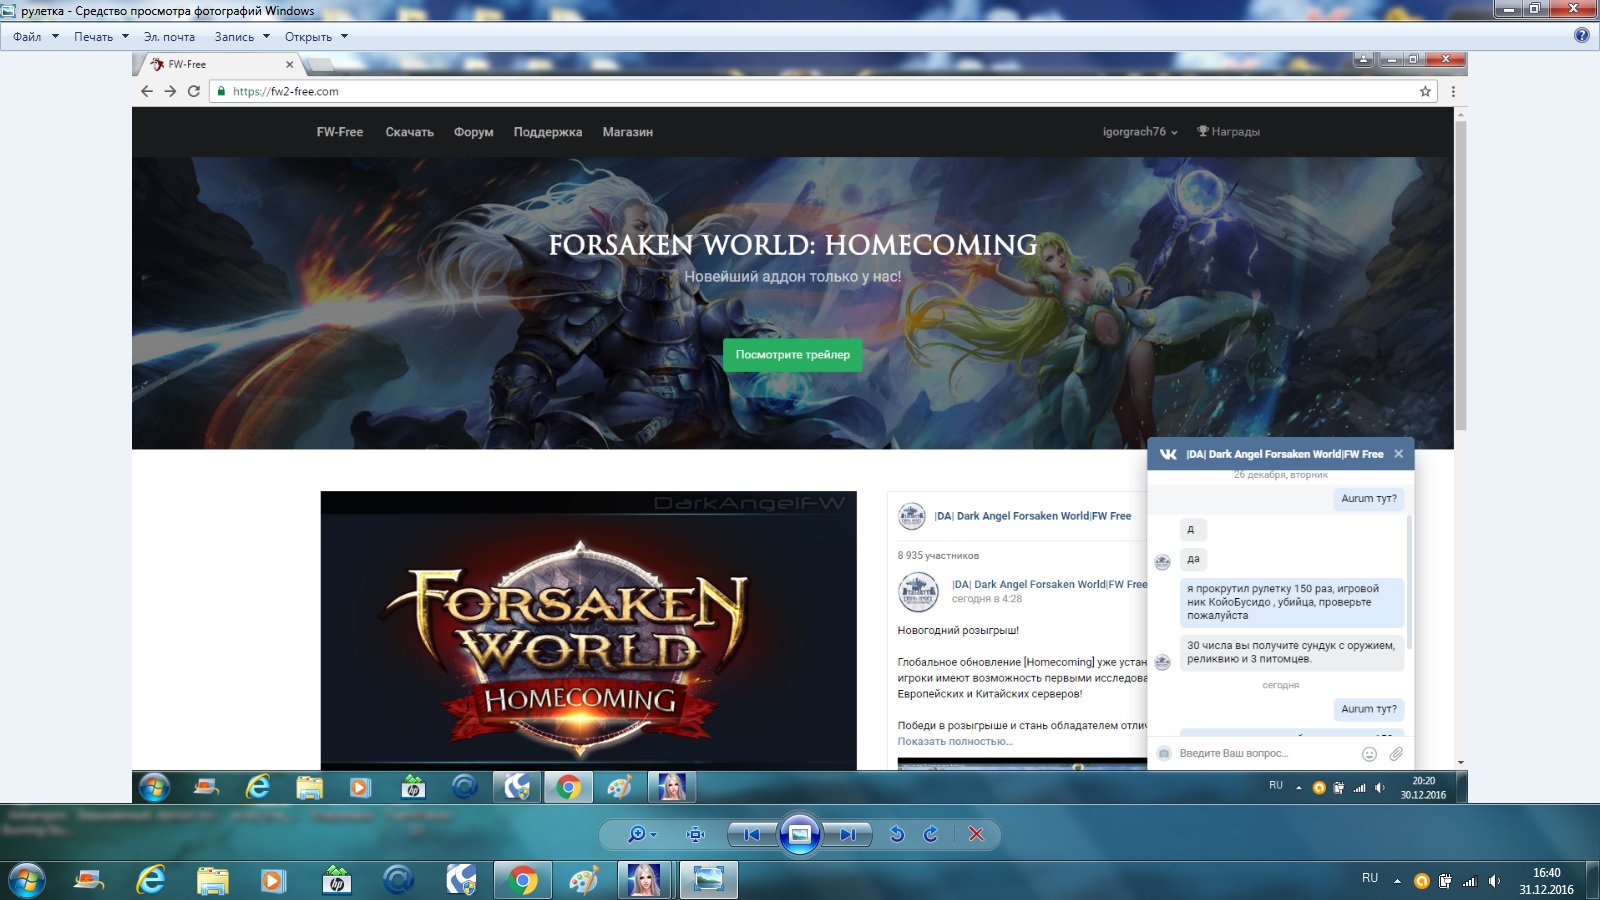Open the game character icon, 16:40 taskbar

pos(644,880)
